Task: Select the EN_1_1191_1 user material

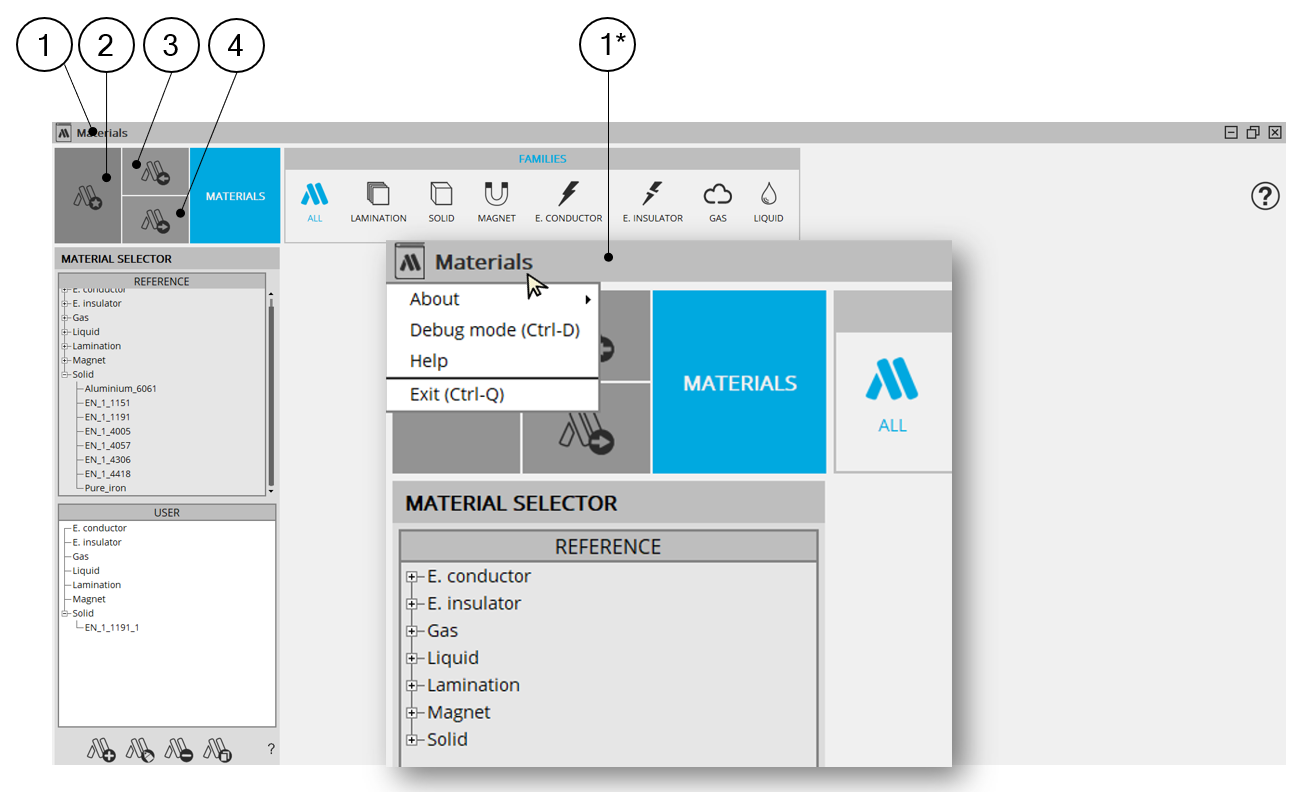Action: [112, 628]
